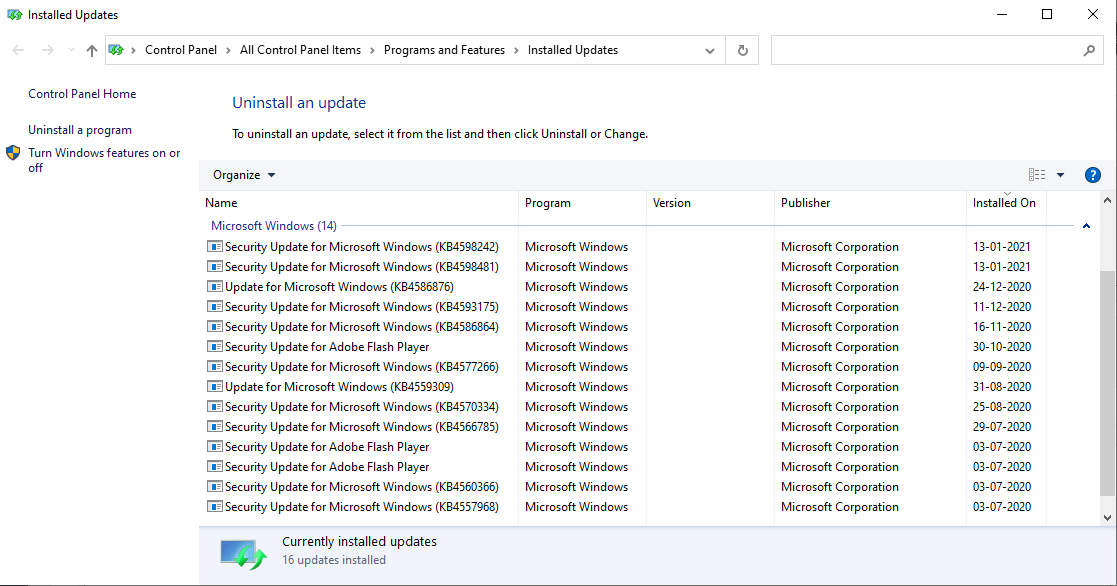Viewport: 1117px width, 586px height.
Task: Click Microsoft Corporation in the KB4570334 row
Action: coord(840,407)
